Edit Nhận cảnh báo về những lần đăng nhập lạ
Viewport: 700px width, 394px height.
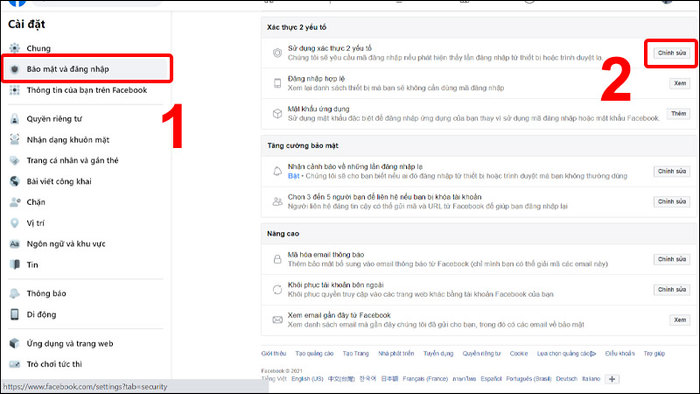[671, 171]
